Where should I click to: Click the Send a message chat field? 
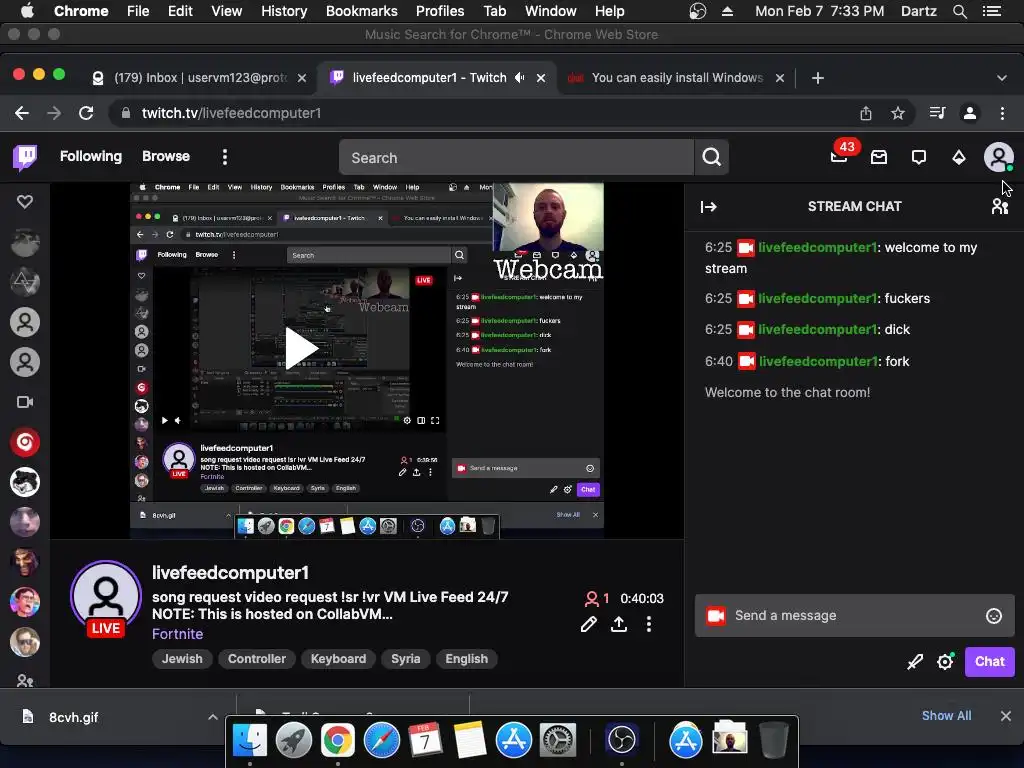point(854,615)
